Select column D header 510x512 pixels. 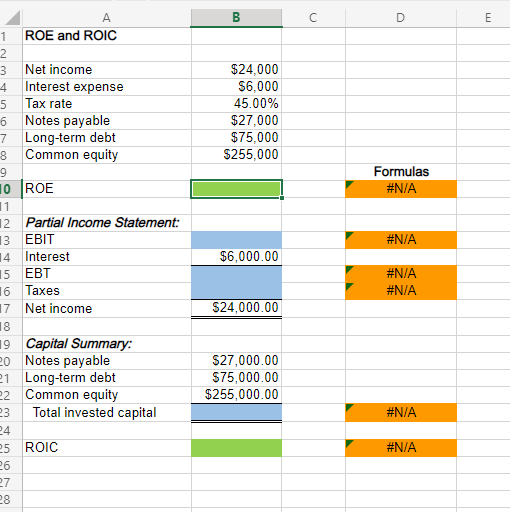pos(401,18)
